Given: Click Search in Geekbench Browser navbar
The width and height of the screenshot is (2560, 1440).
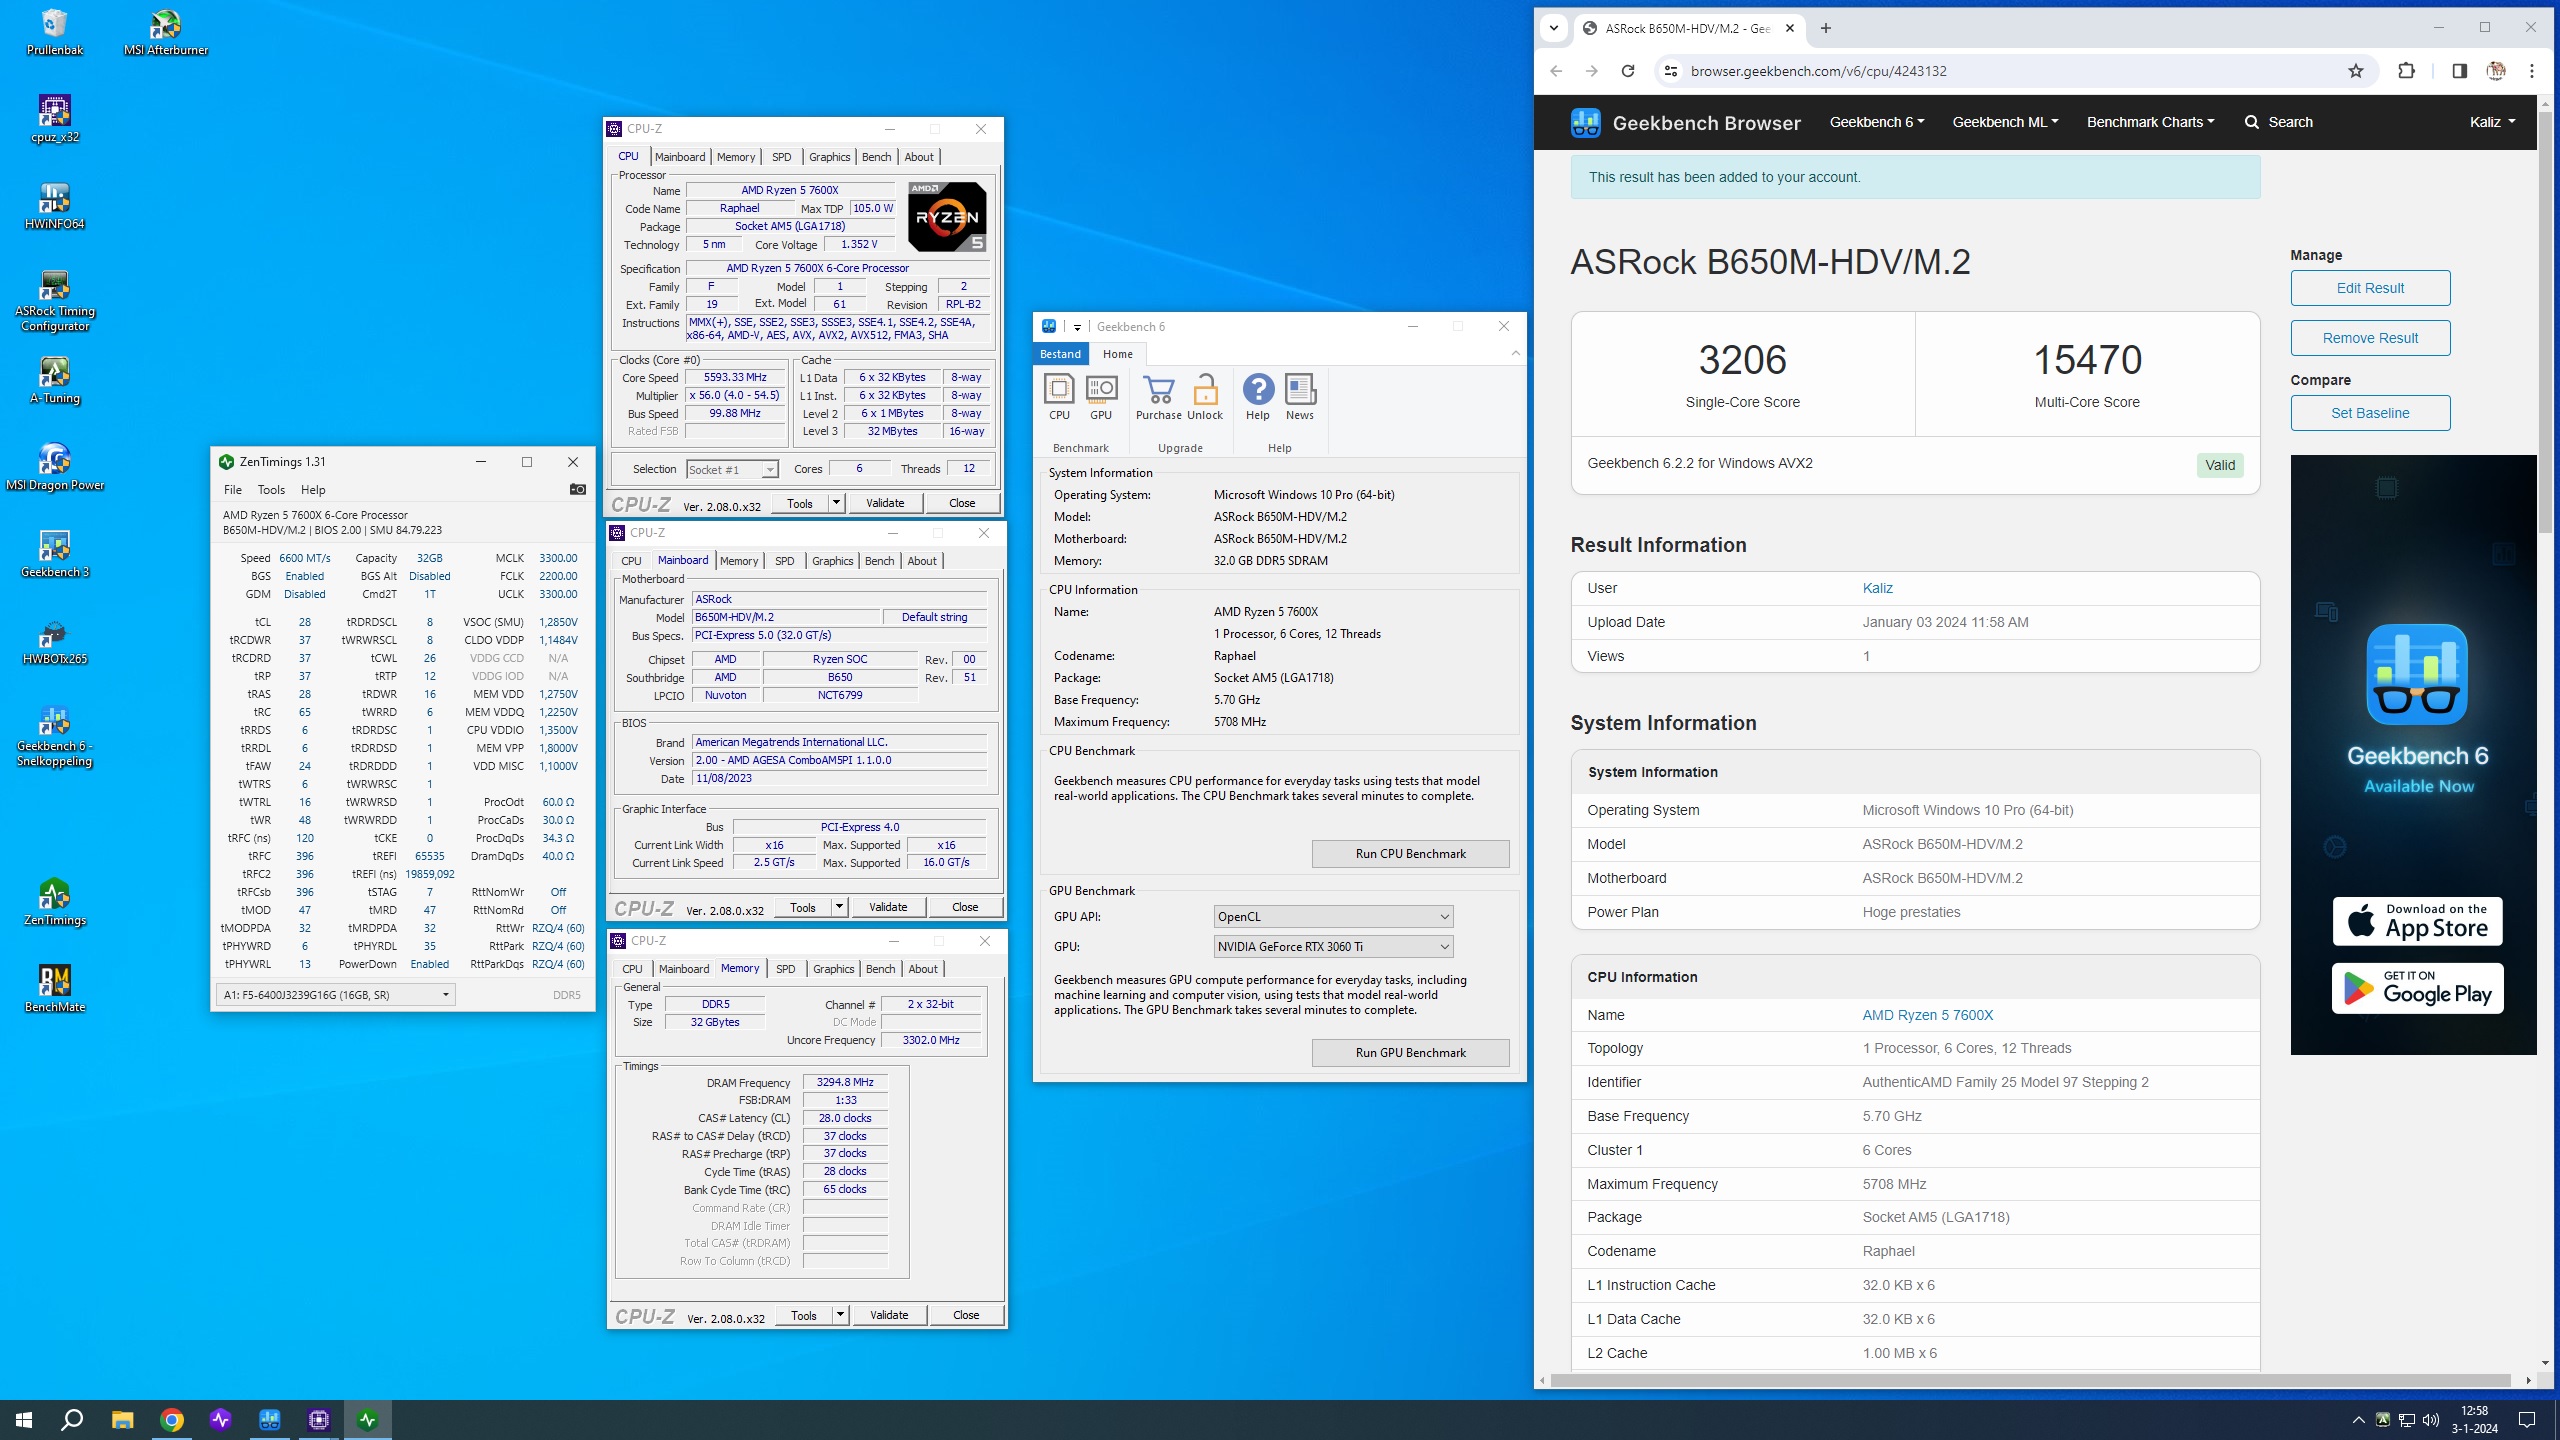Looking at the screenshot, I should tap(2279, 122).
